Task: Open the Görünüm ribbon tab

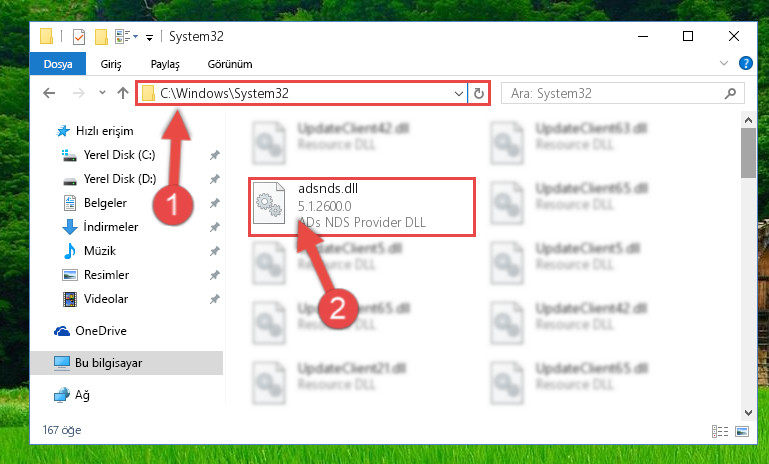Action: point(230,64)
